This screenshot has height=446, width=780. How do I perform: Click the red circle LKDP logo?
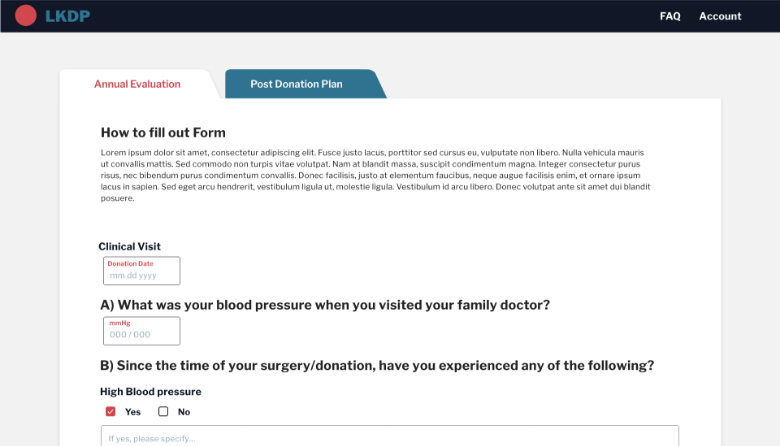(26, 15)
